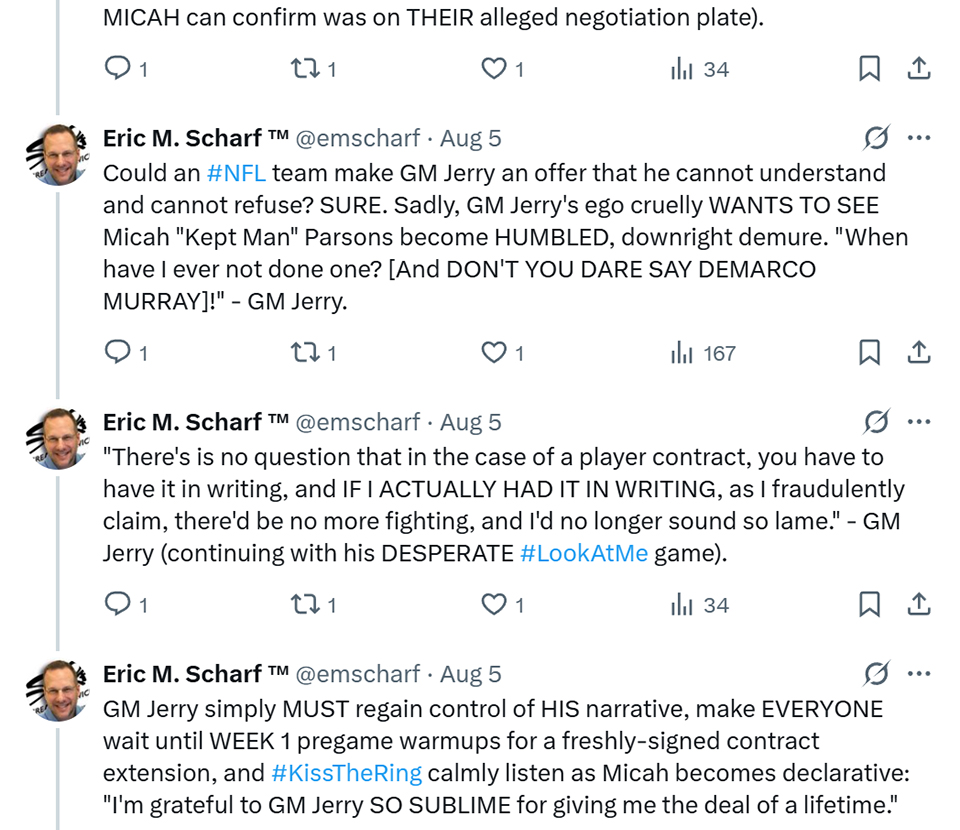The width and height of the screenshot is (960, 830).
Task: Open Eric M. Scharf avatar on #NFL tweet
Action: click(x=57, y=155)
